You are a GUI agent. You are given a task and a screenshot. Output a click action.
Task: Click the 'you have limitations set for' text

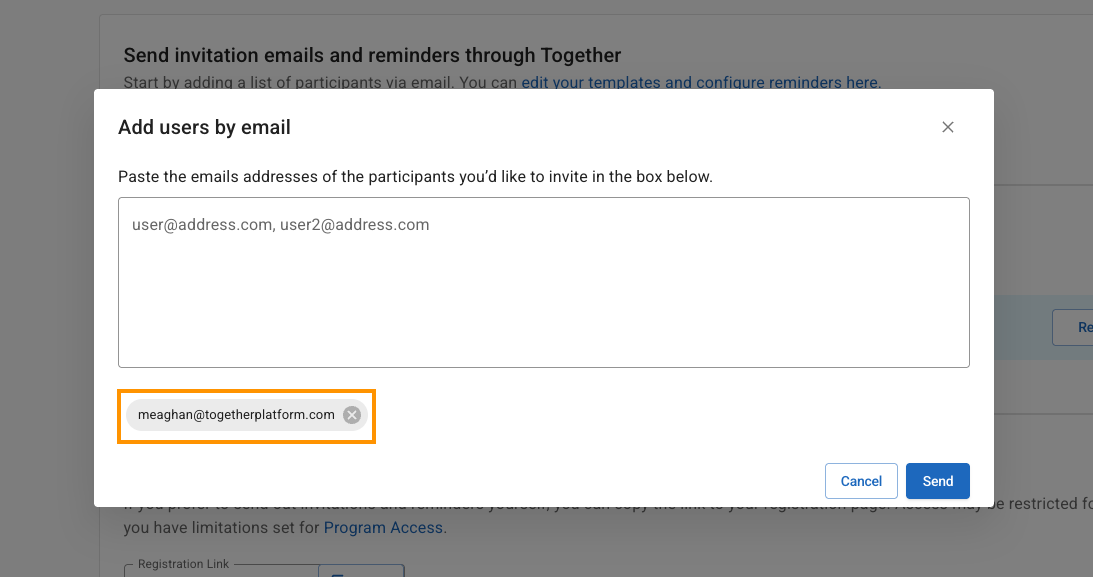220,527
